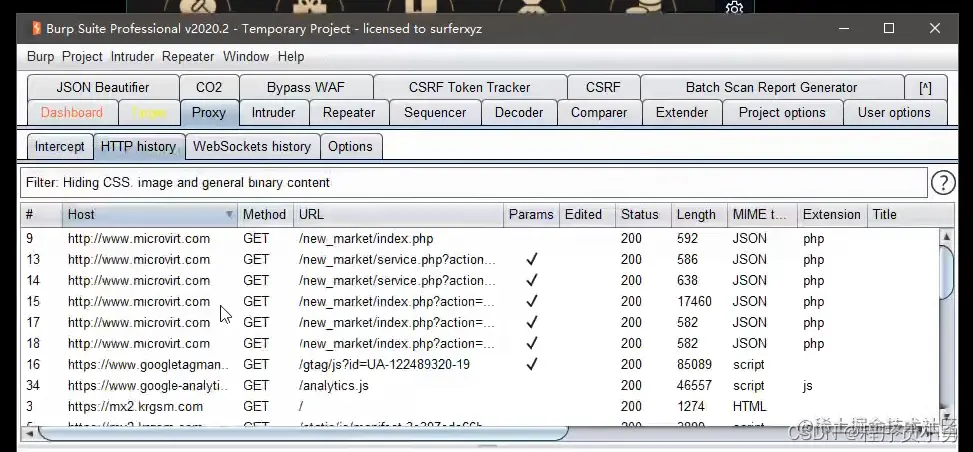Click the vertical scrollbar of history table
The height and width of the screenshot is (452, 973).
(x=947, y=272)
